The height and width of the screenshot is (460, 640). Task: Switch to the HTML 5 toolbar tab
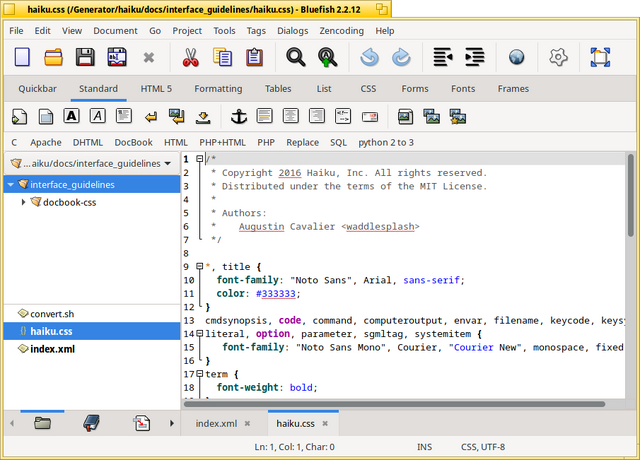(x=156, y=89)
